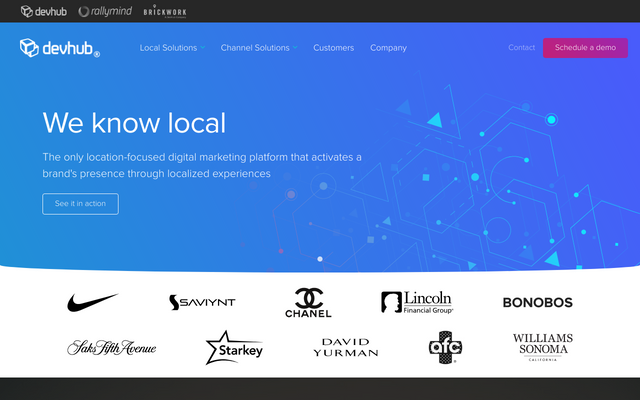Expand the Local Solutions dropdown arrow
Screen dimensions: 640x400
click(203, 48)
